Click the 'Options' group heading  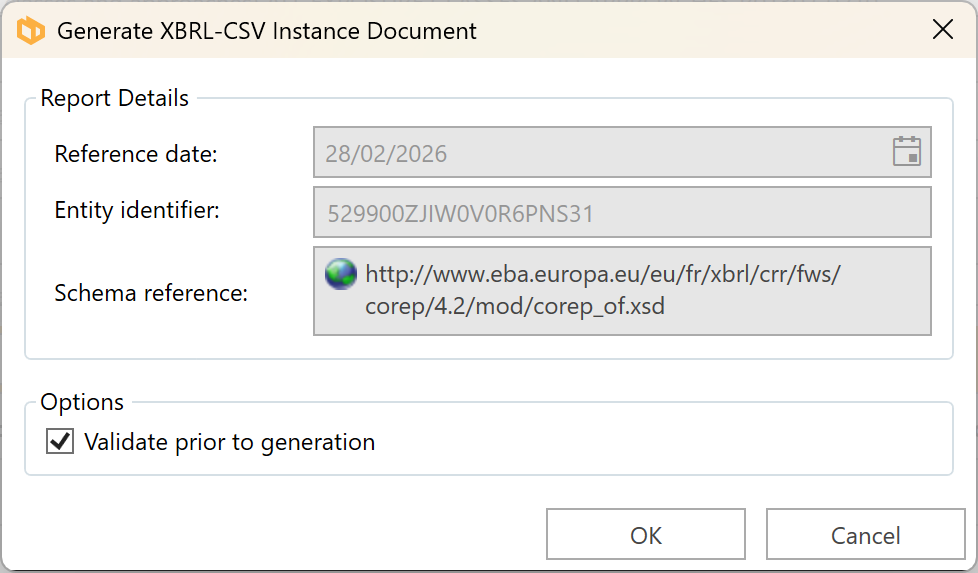pyautogui.click(x=82, y=403)
